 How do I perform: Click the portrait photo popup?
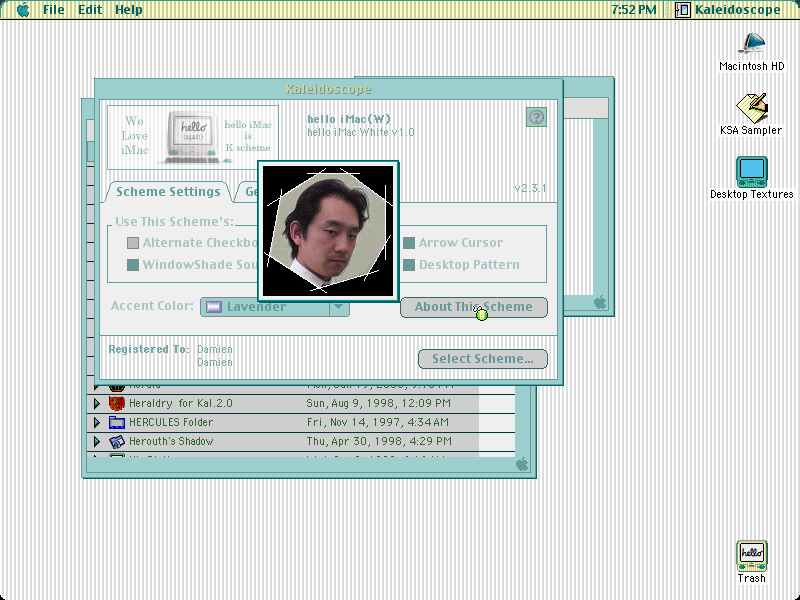(328, 231)
